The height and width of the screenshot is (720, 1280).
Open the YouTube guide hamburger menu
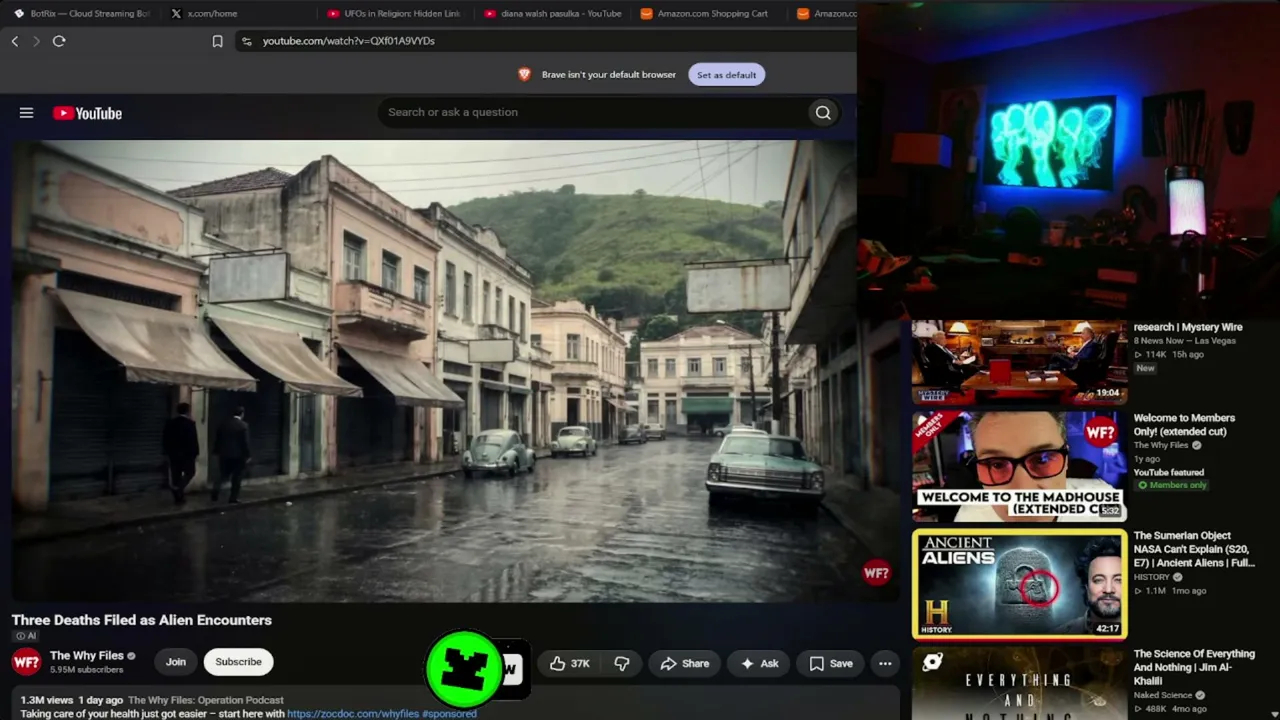(x=27, y=113)
